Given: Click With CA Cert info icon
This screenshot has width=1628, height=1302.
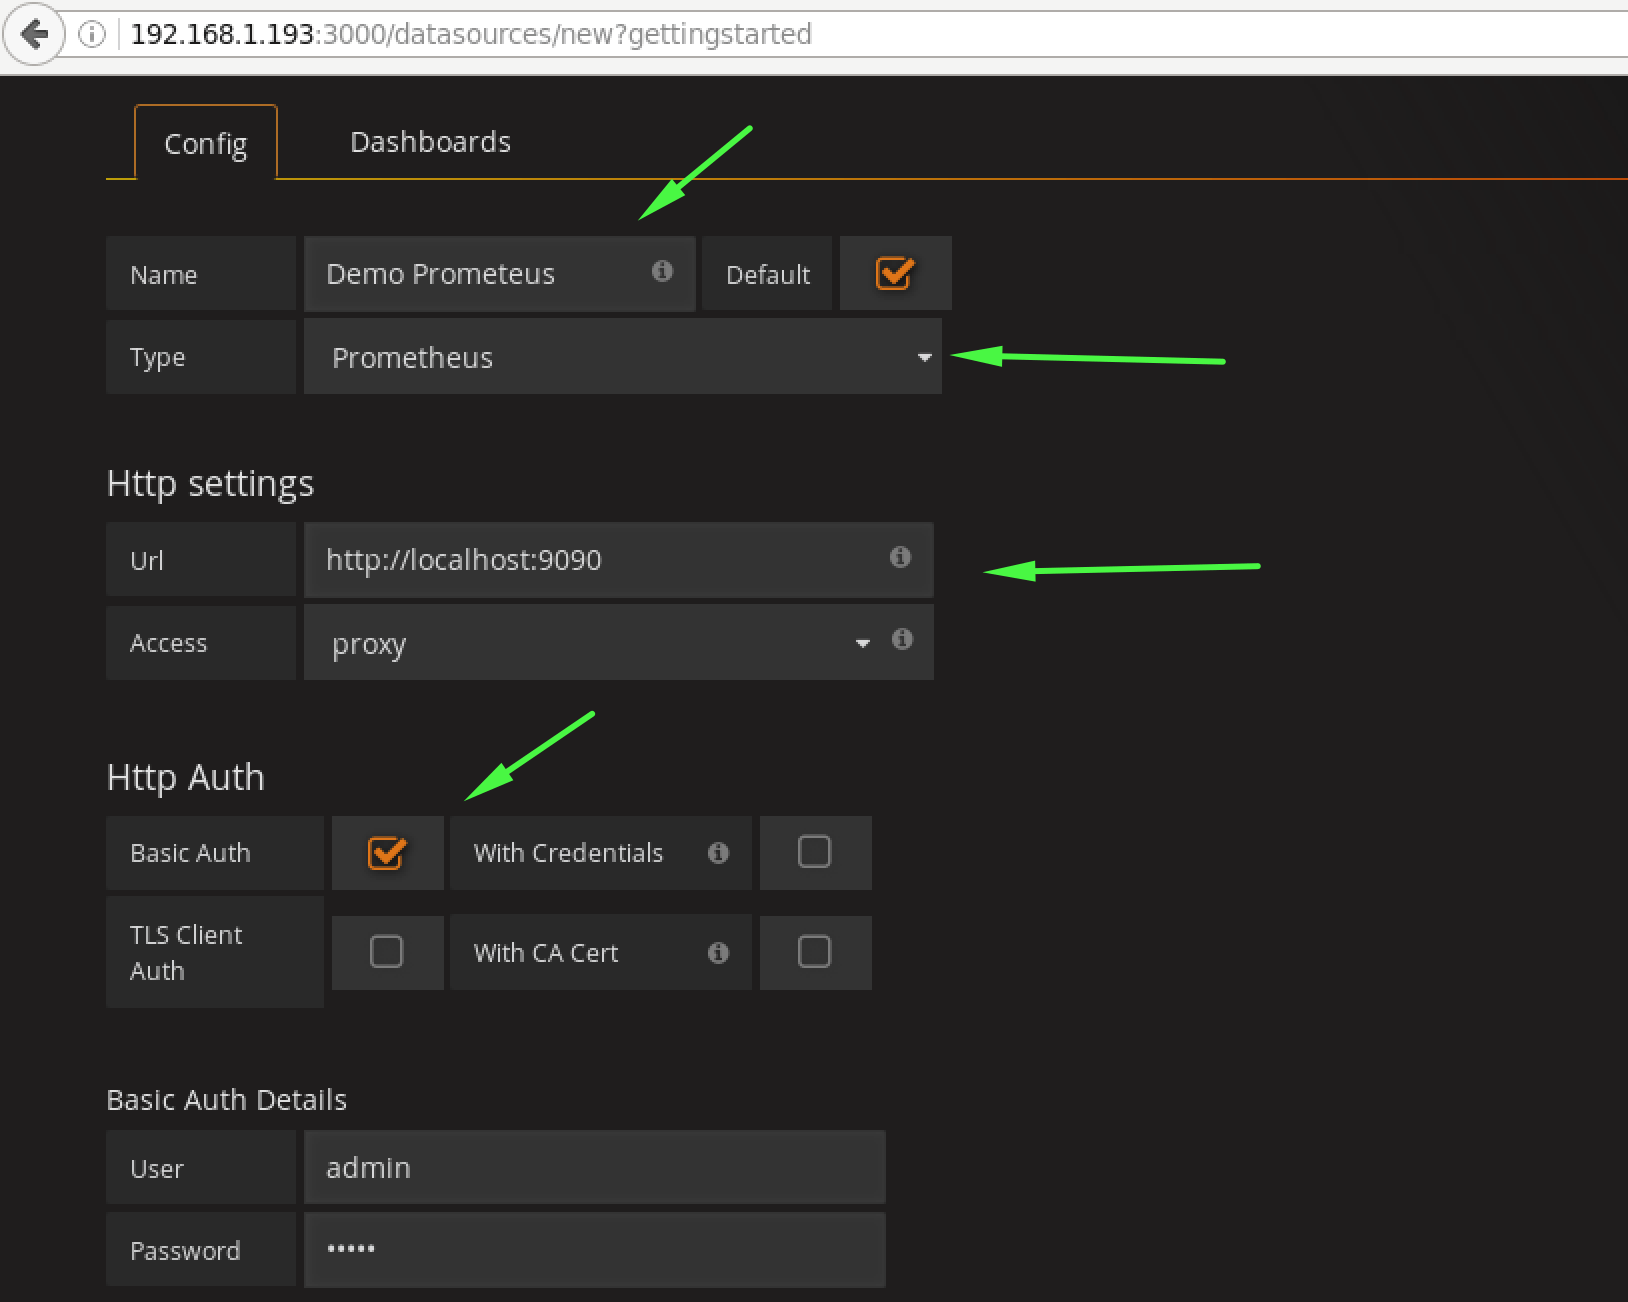Looking at the screenshot, I should pyautogui.click(x=718, y=953).
